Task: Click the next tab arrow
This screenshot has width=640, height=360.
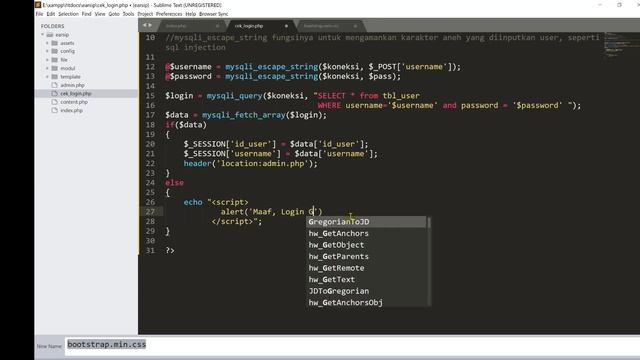Action: pyautogui.click(x=150, y=25)
